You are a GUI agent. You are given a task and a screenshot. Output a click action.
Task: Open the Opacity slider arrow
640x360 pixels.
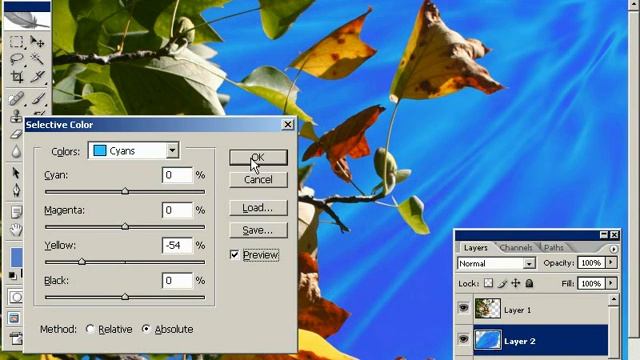611,262
